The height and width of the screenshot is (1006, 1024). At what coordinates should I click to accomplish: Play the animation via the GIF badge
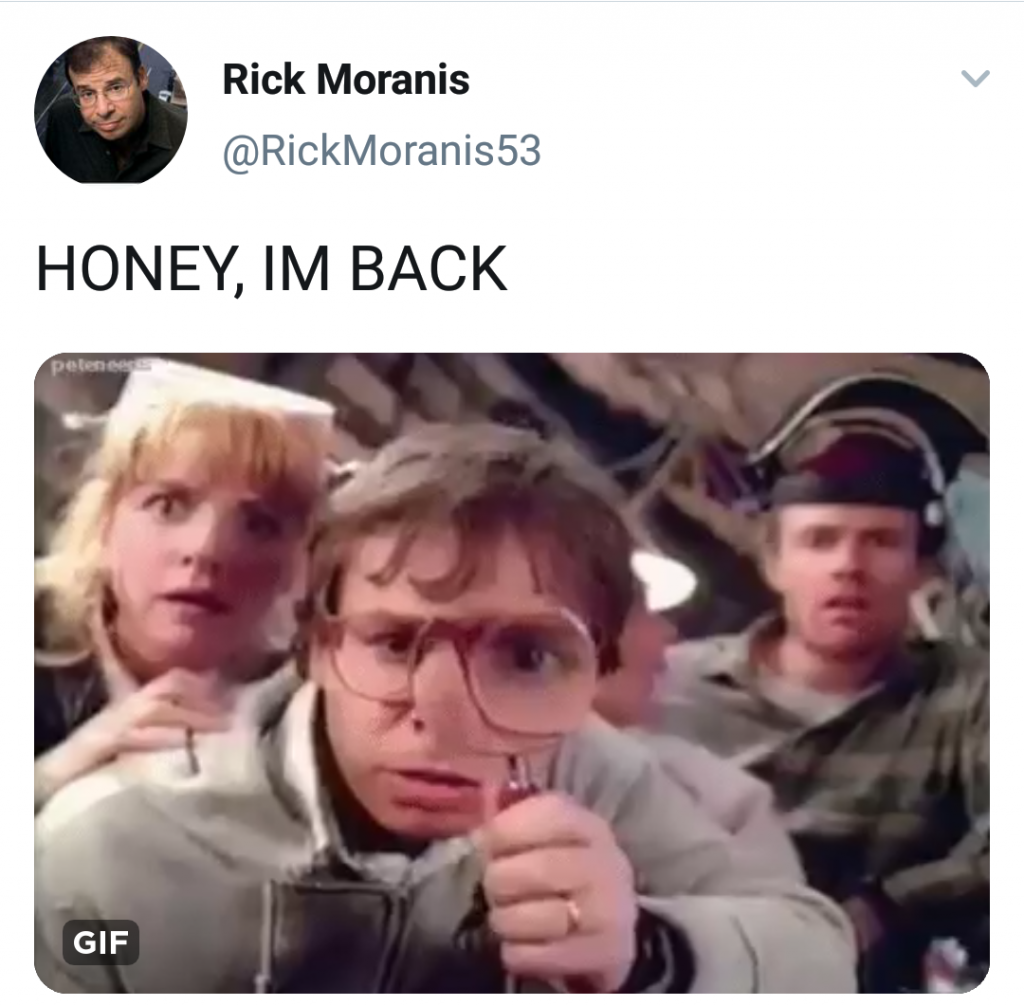tap(101, 942)
